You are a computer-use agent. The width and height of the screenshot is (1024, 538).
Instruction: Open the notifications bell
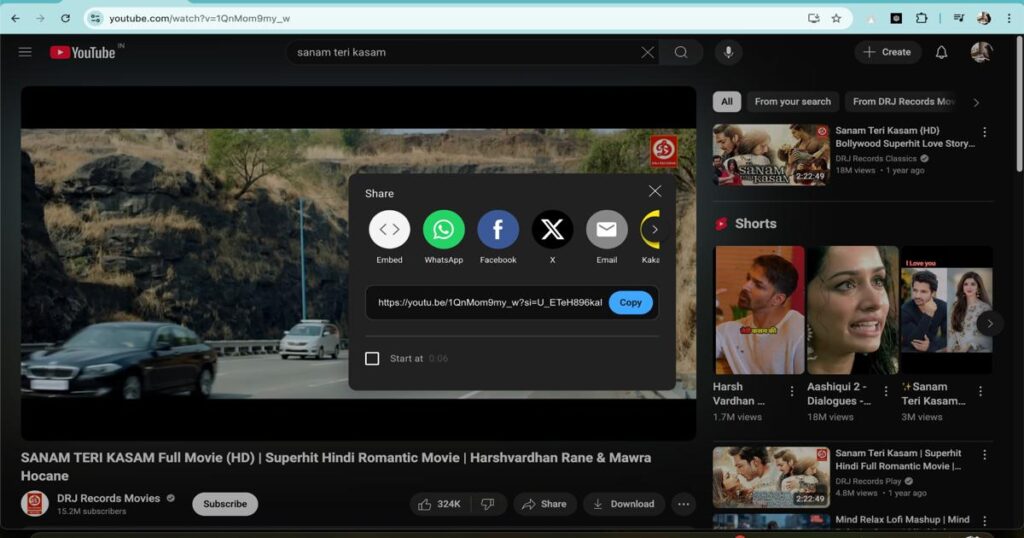click(941, 52)
